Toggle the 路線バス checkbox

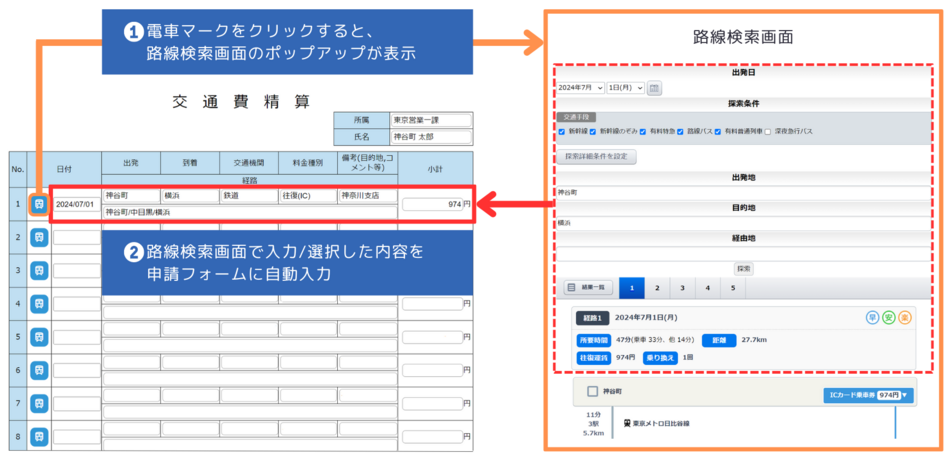point(680,132)
